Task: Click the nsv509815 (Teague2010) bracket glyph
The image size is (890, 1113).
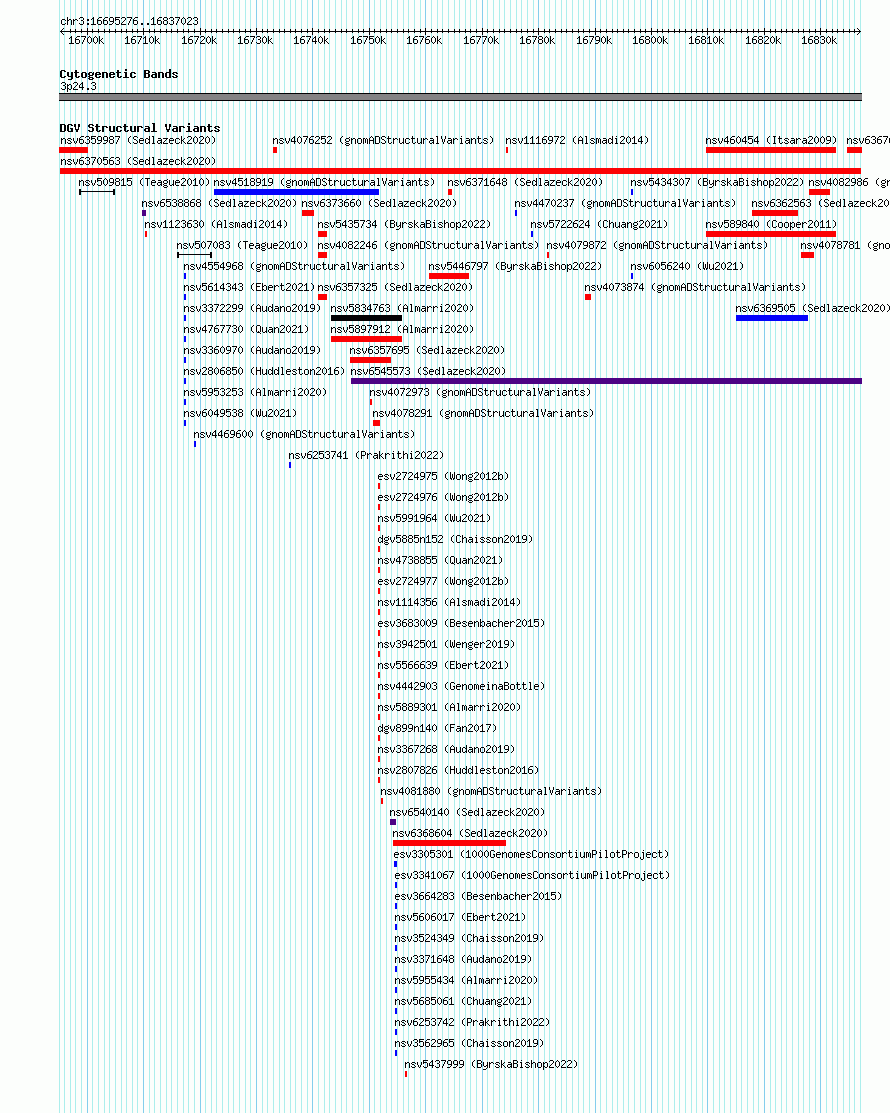Action: click(x=97, y=192)
